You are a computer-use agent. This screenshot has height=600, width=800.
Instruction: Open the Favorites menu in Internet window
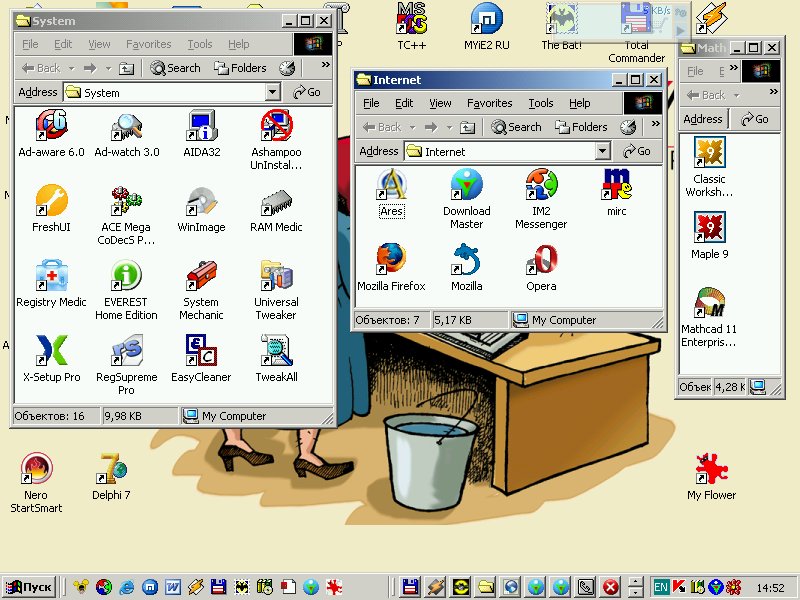[x=489, y=103]
